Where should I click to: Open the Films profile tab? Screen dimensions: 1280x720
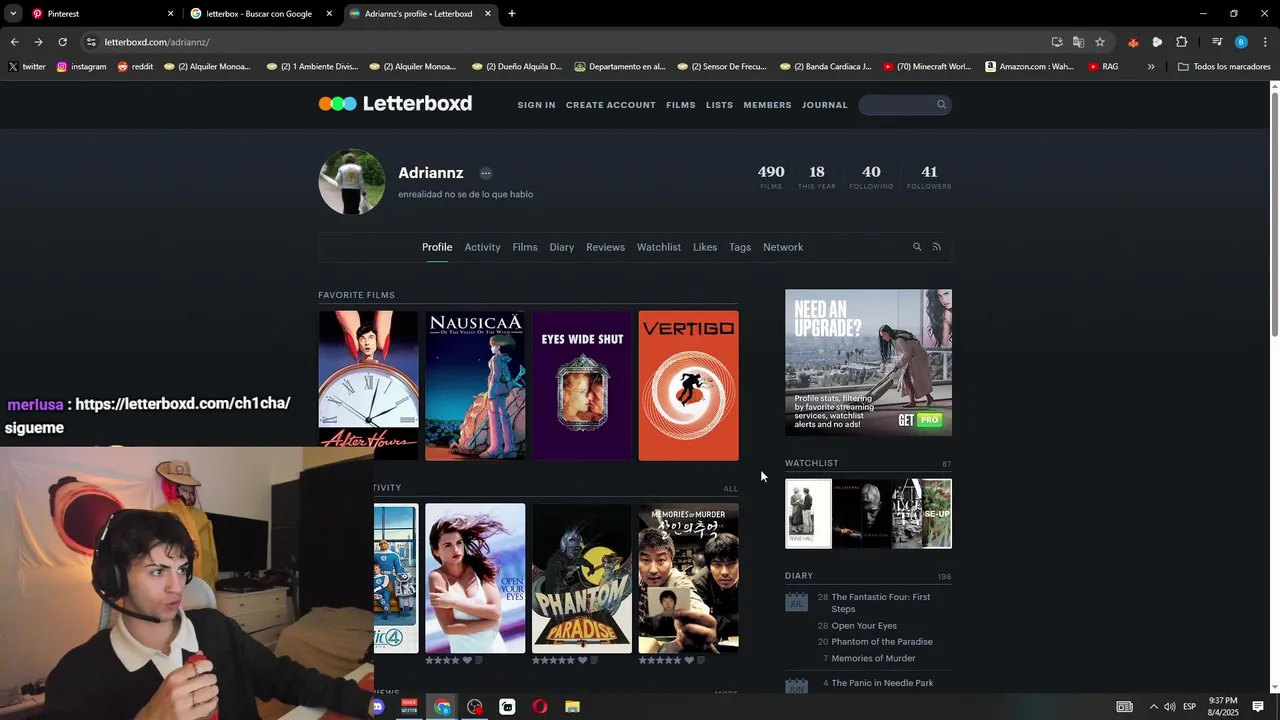tap(525, 247)
